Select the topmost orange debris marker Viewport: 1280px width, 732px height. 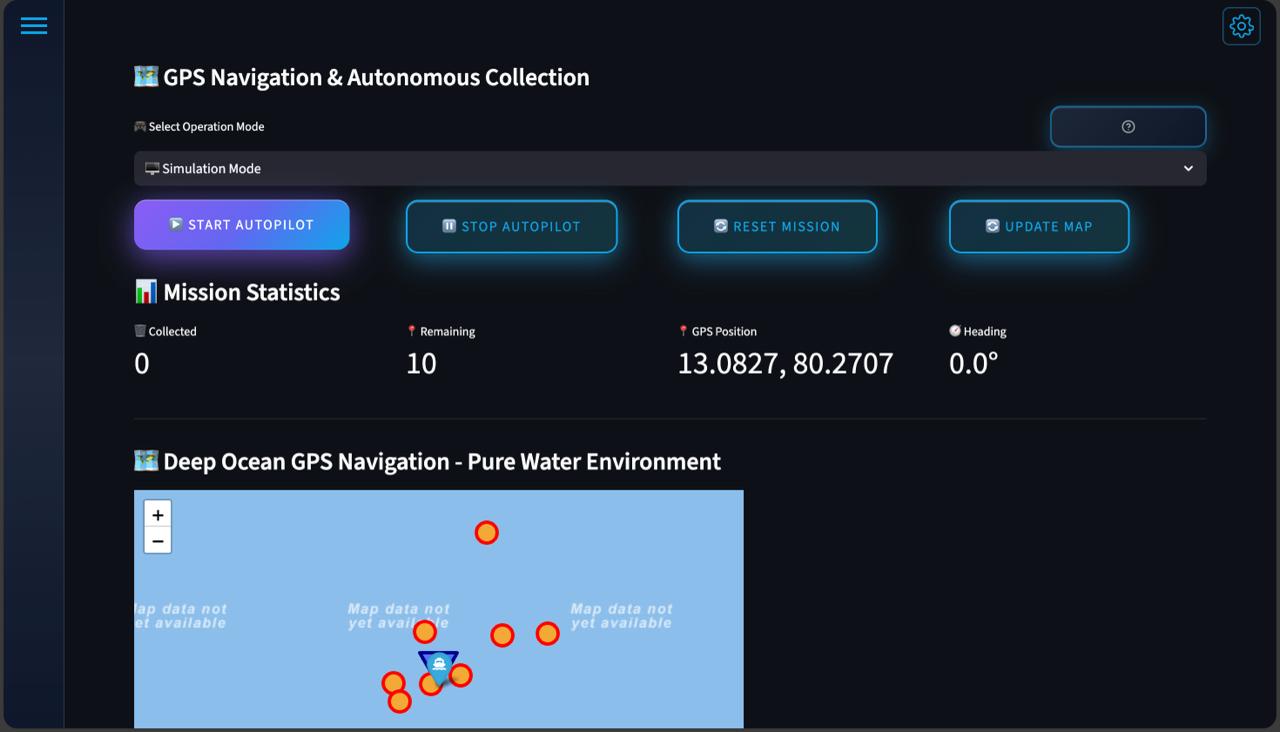(486, 533)
